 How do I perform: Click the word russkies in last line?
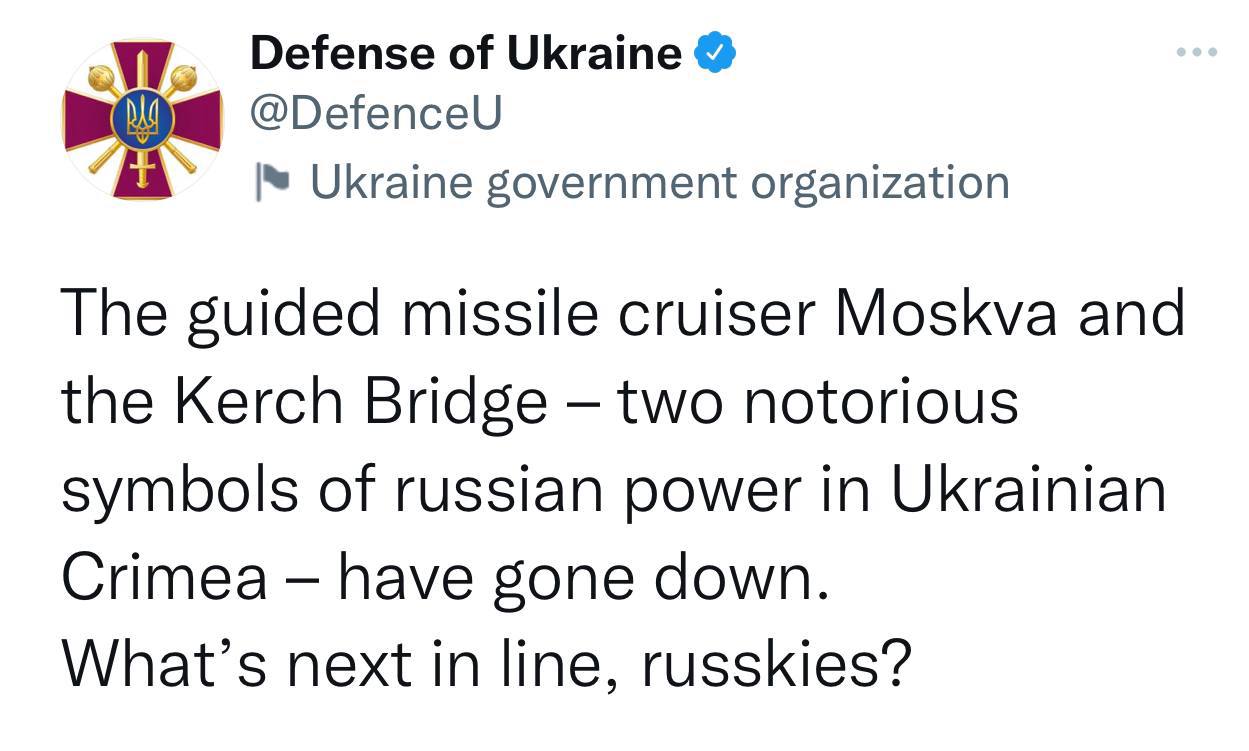776,665
